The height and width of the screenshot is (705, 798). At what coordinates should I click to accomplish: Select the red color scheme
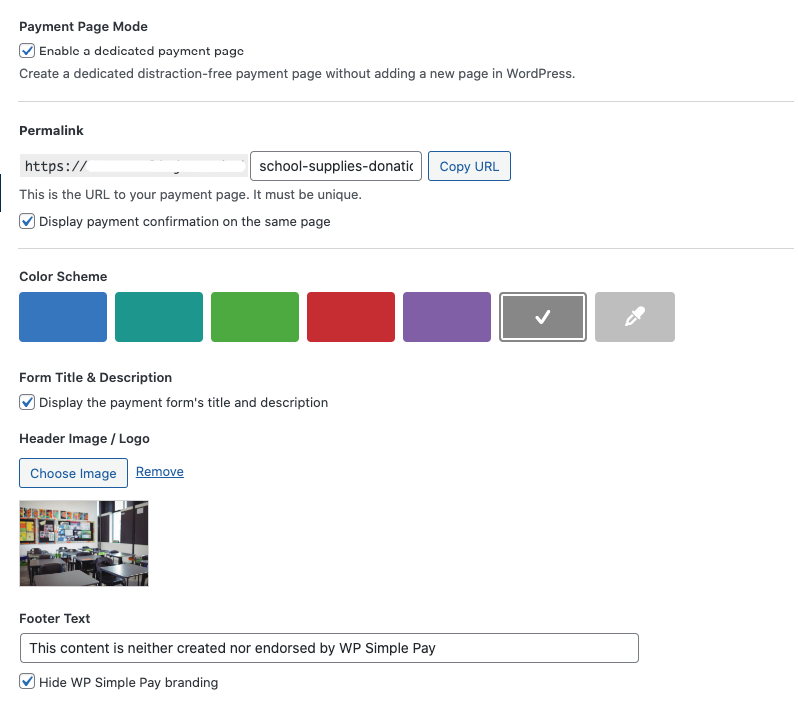tap(351, 317)
